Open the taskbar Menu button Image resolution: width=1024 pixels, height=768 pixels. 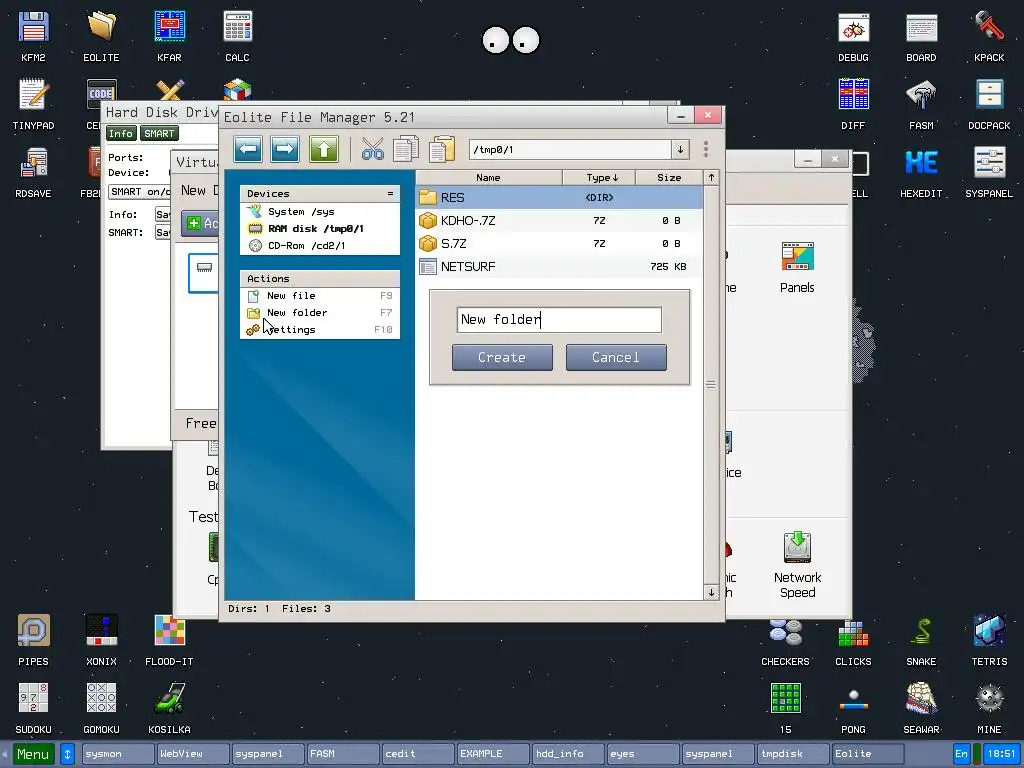(33, 754)
